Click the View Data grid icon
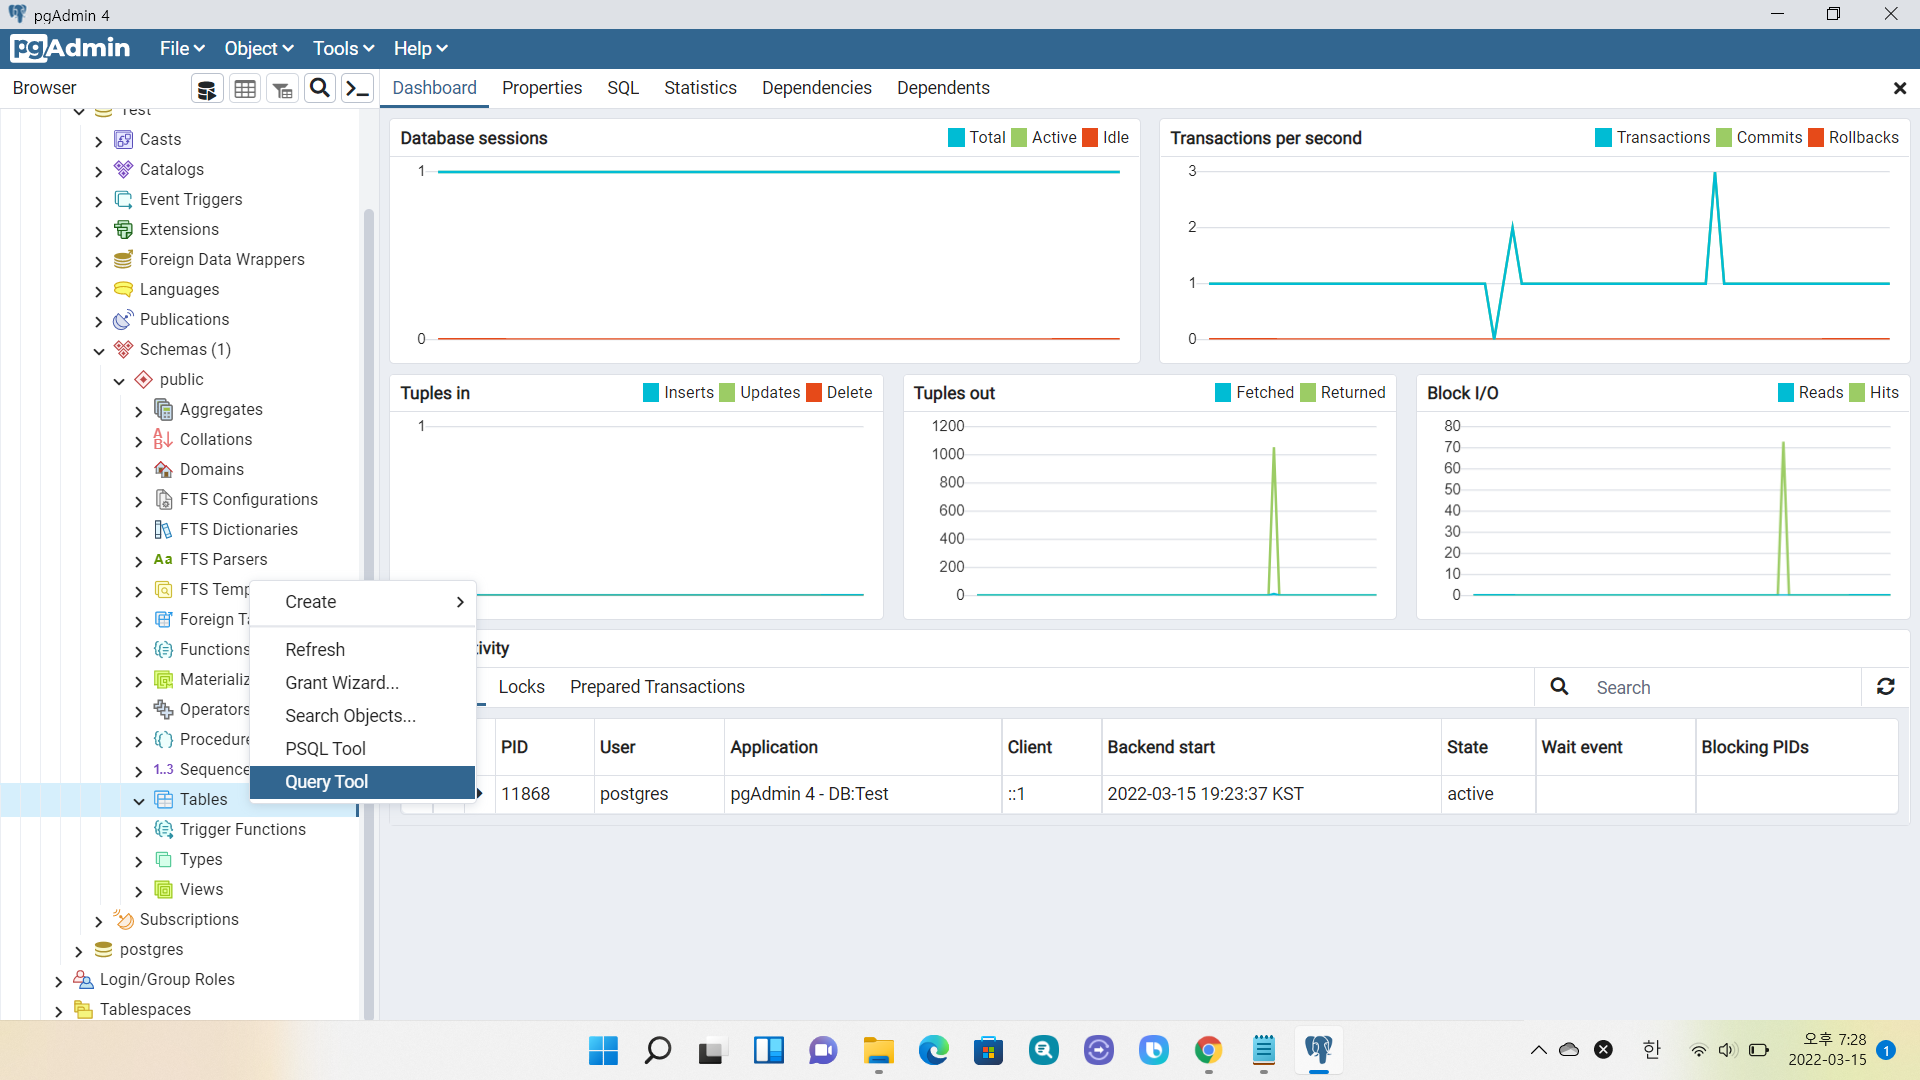The image size is (1920, 1080). coord(245,89)
